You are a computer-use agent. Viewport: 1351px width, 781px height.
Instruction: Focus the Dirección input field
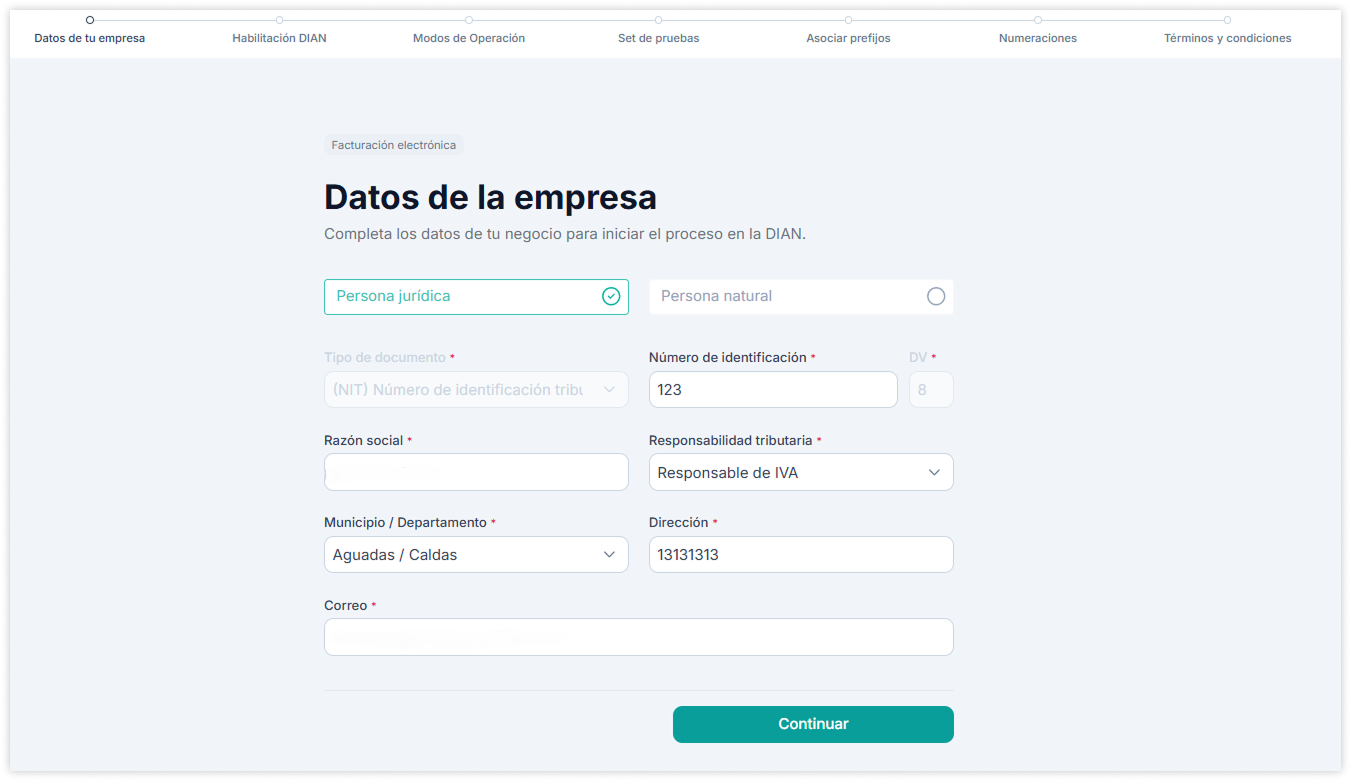(x=801, y=555)
